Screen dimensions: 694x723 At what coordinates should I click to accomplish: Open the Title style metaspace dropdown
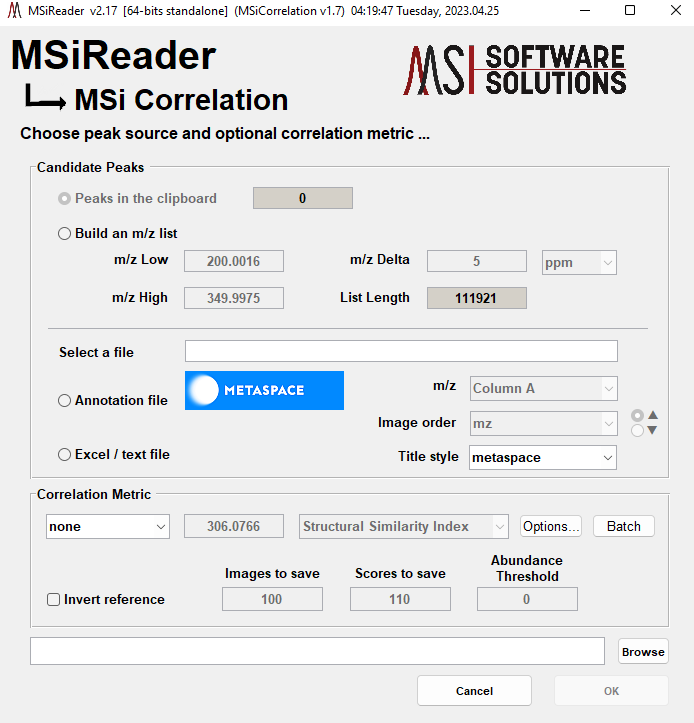click(x=543, y=457)
